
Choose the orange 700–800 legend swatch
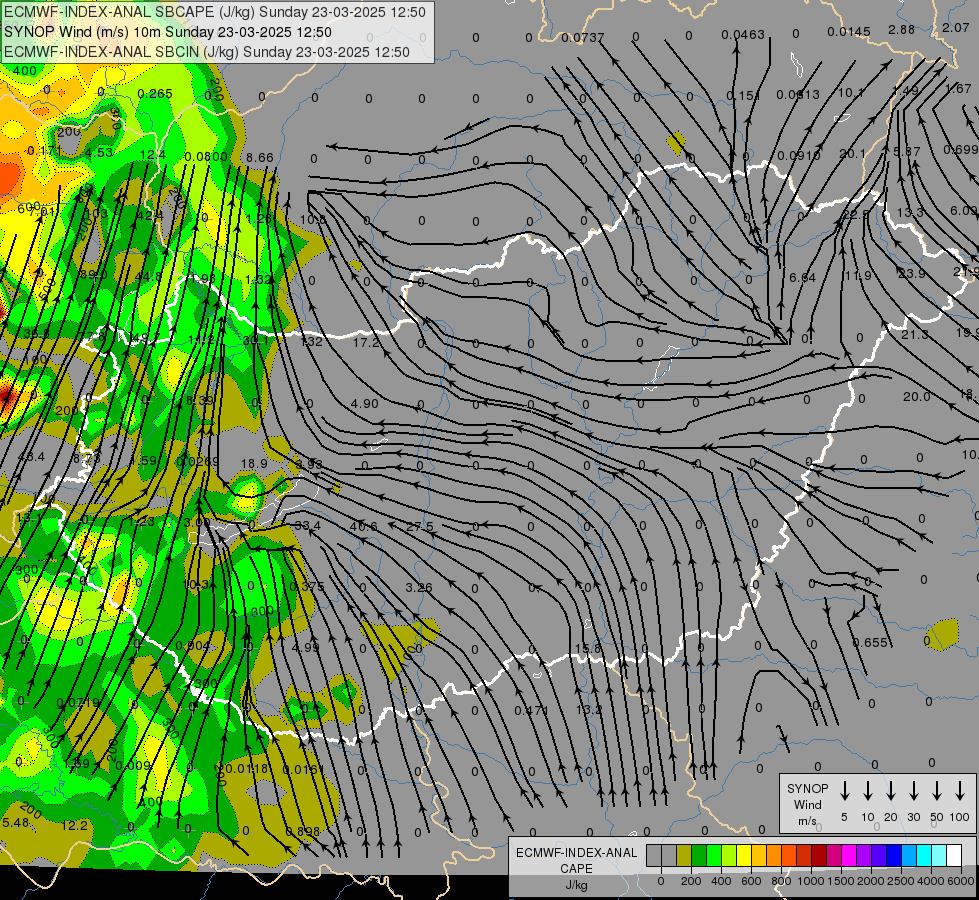(x=774, y=855)
